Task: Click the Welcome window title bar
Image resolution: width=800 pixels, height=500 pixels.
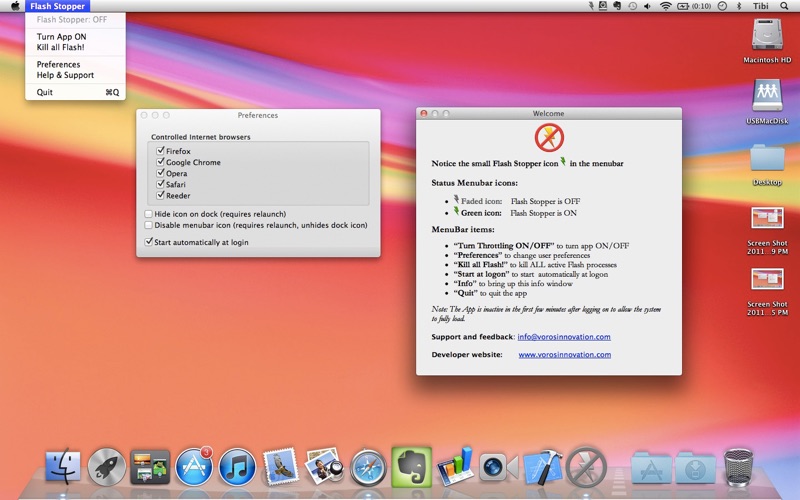Action: [x=548, y=113]
